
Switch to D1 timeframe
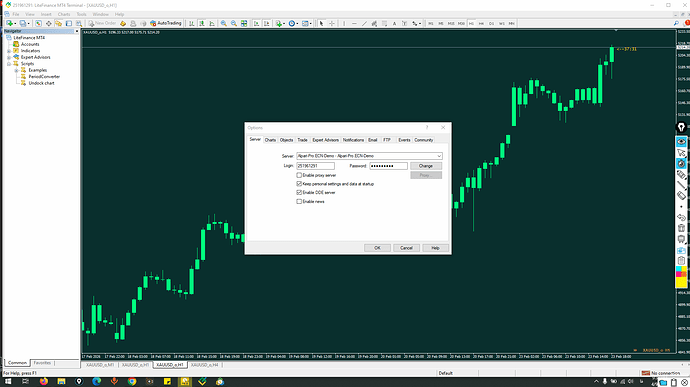492,23
